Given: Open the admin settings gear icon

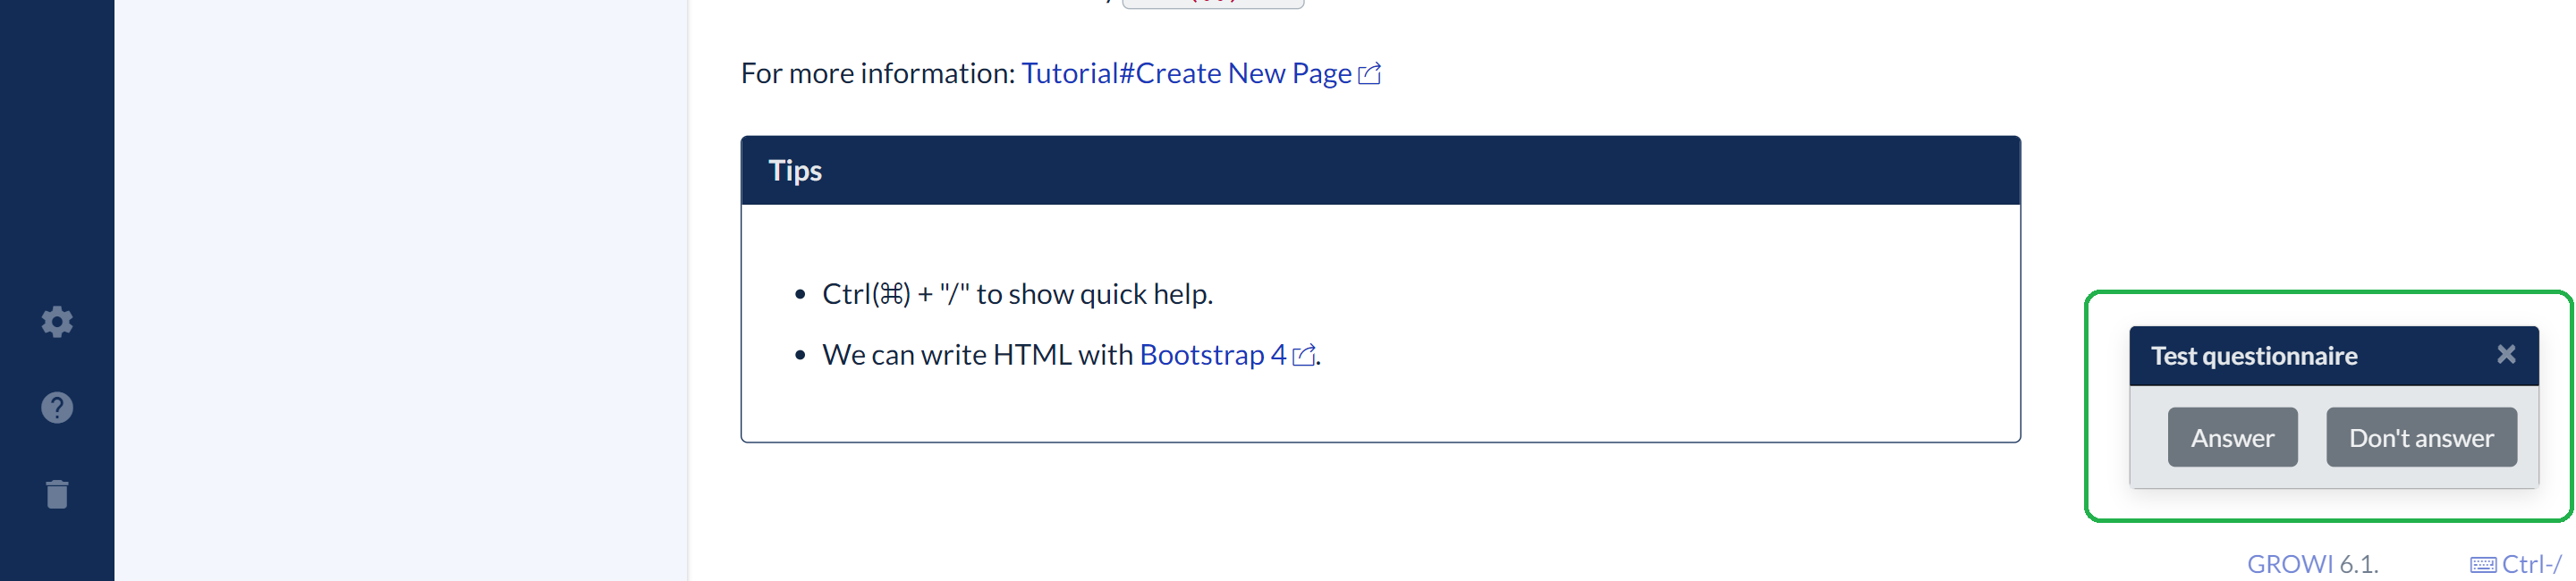Looking at the screenshot, I should coord(57,322).
